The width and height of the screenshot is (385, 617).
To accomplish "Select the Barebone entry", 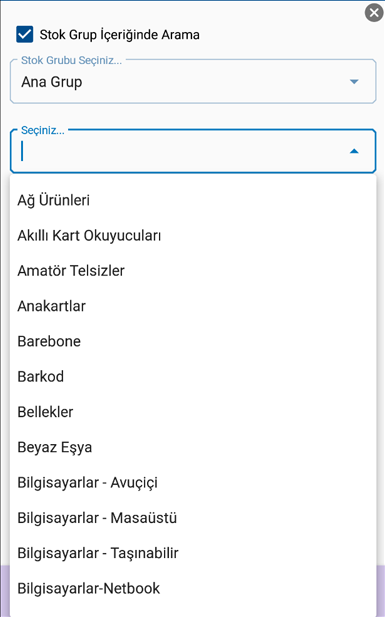I will (x=193, y=341).
